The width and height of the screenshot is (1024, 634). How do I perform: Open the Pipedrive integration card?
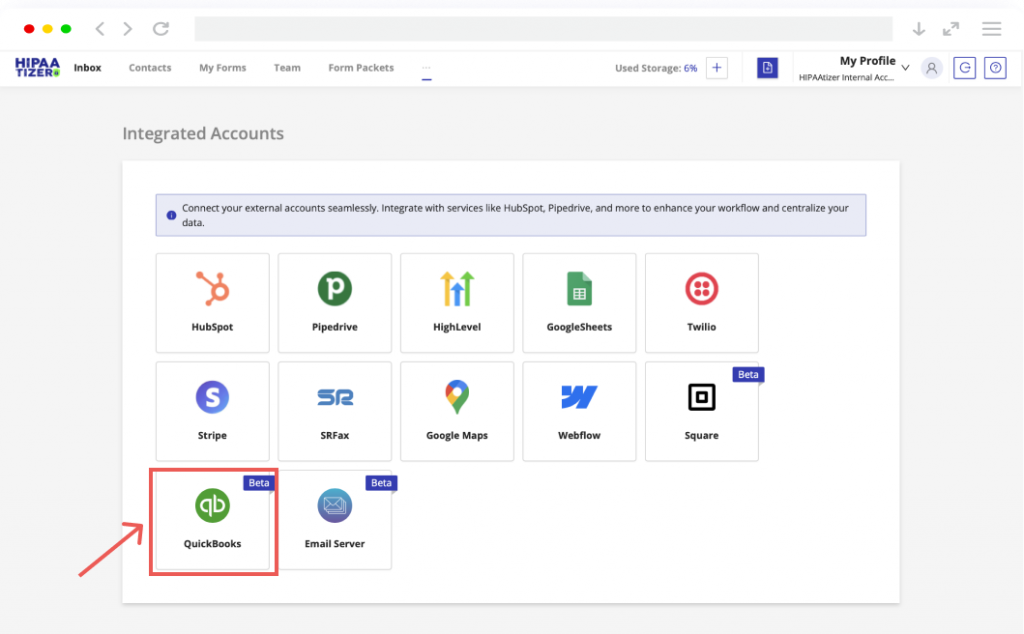(334, 303)
